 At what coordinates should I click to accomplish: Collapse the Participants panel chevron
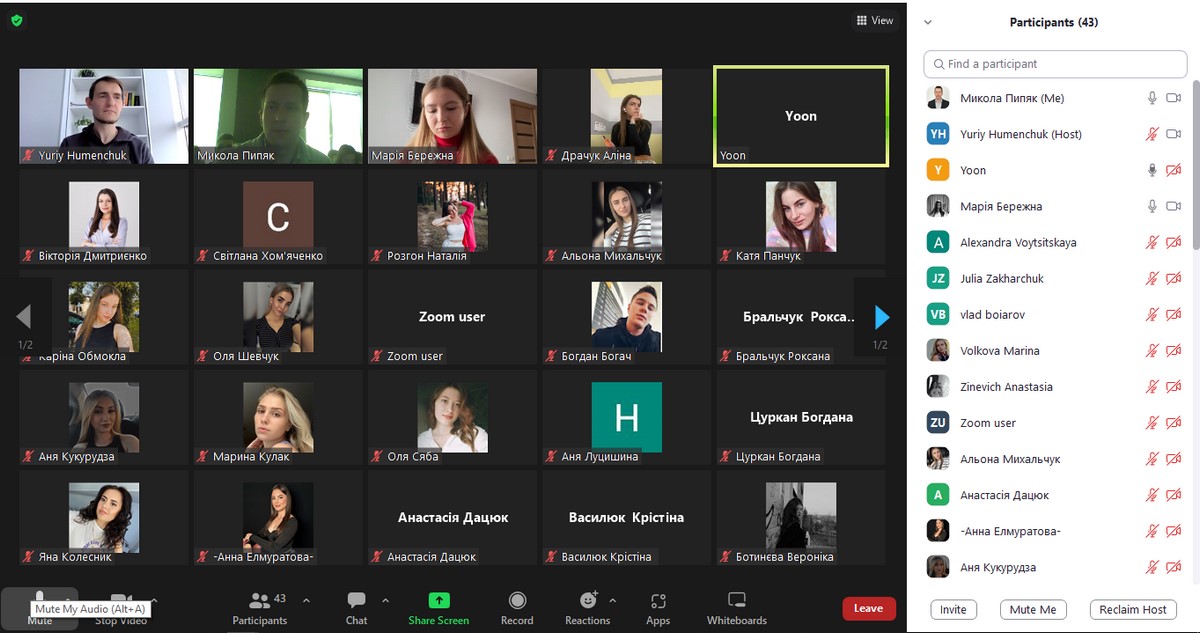928,22
